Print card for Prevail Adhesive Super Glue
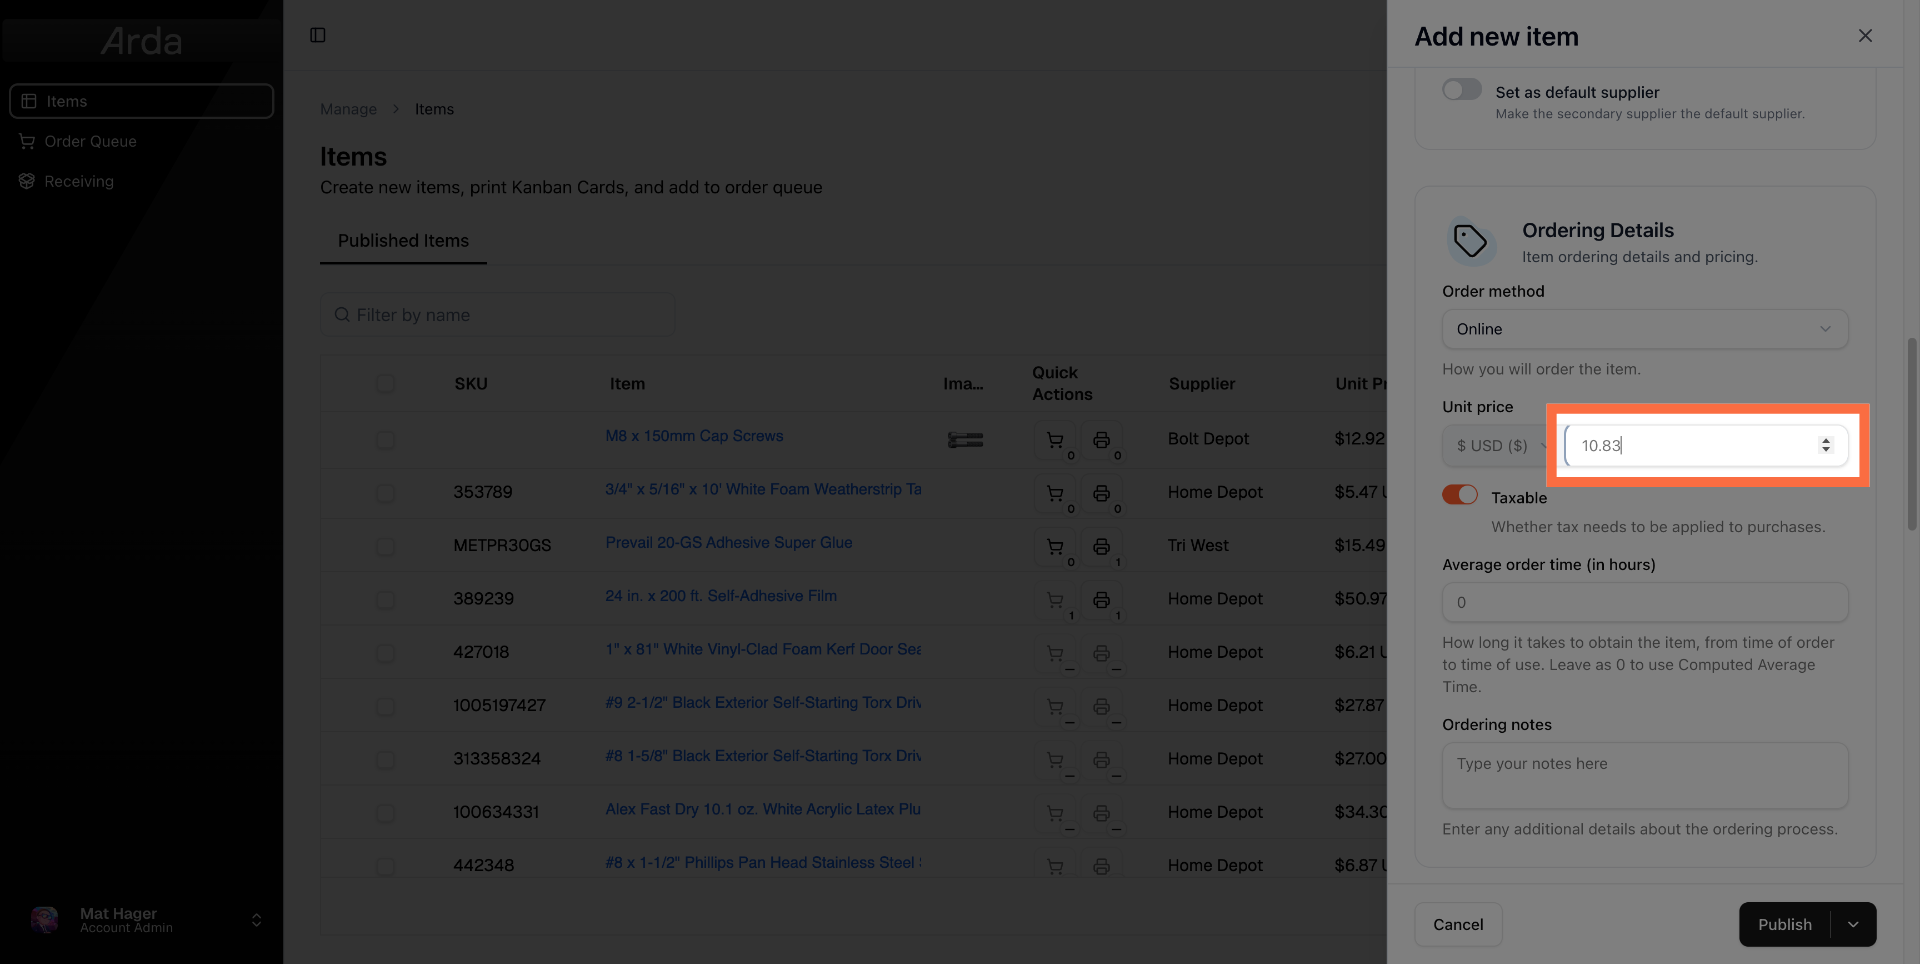This screenshot has width=1920, height=964. coord(1101,547)
